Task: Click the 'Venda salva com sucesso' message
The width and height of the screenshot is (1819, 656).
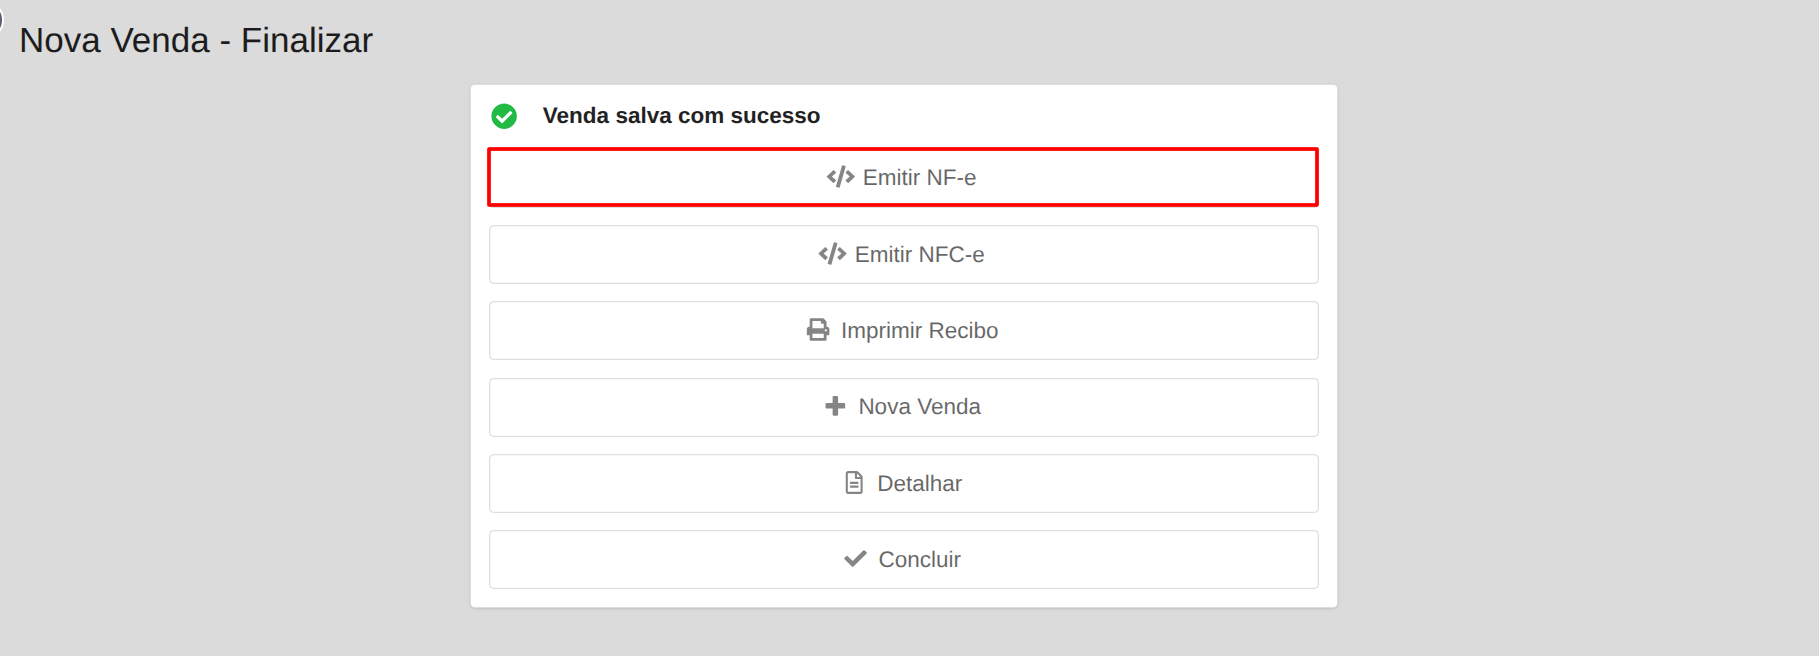Action: coord(681,116)
